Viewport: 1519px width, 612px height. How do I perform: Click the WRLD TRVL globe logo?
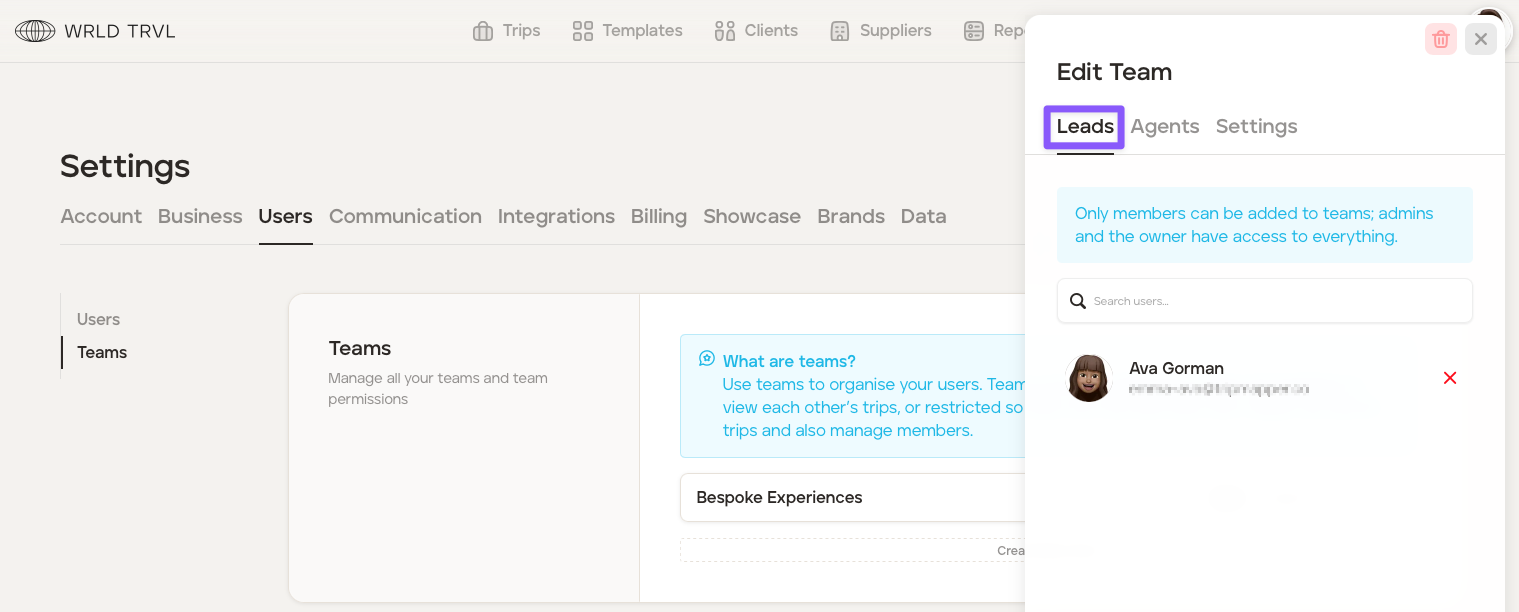(x=35, y=31)
